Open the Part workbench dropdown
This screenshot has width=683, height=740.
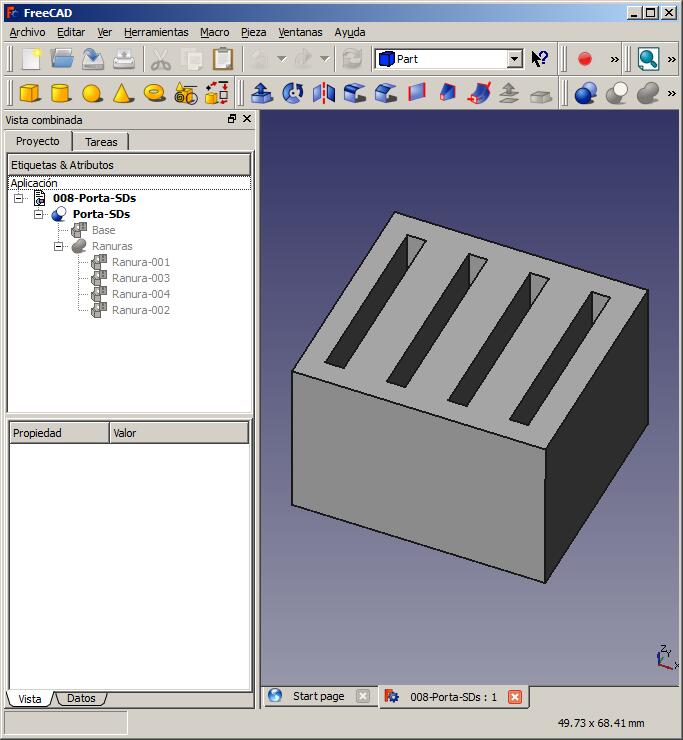pyautogui.click(x=514, y=59)
